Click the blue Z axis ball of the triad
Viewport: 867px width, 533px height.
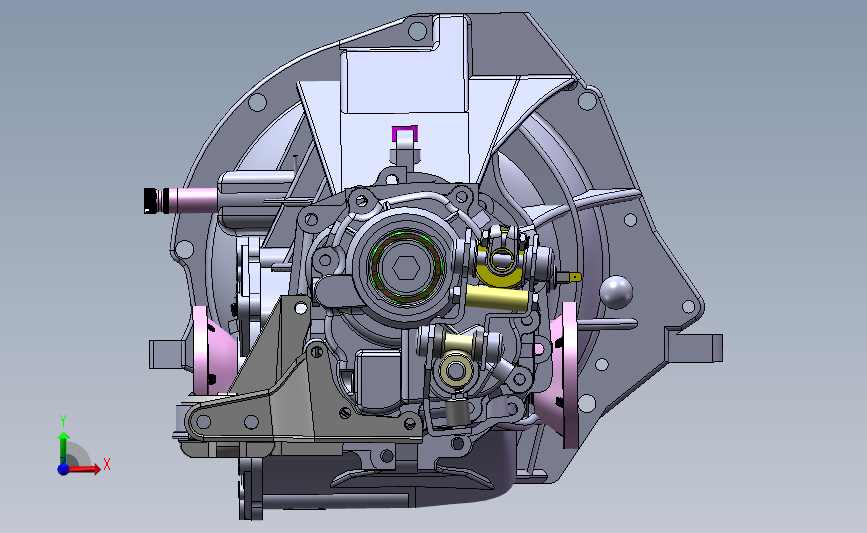pyautogui.click(x=63, y=469)
